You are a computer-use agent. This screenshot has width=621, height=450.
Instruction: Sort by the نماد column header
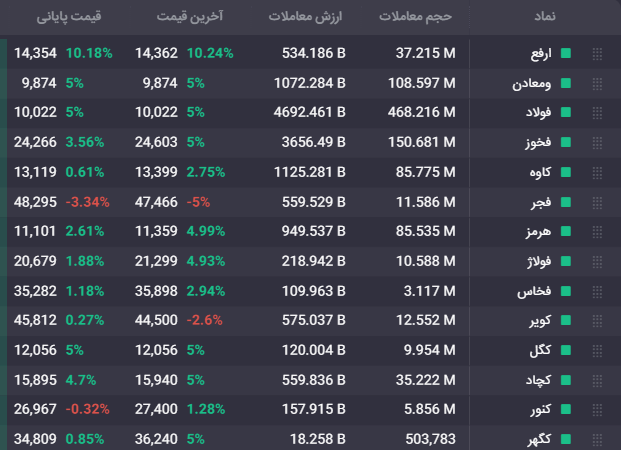coord(545,16)
